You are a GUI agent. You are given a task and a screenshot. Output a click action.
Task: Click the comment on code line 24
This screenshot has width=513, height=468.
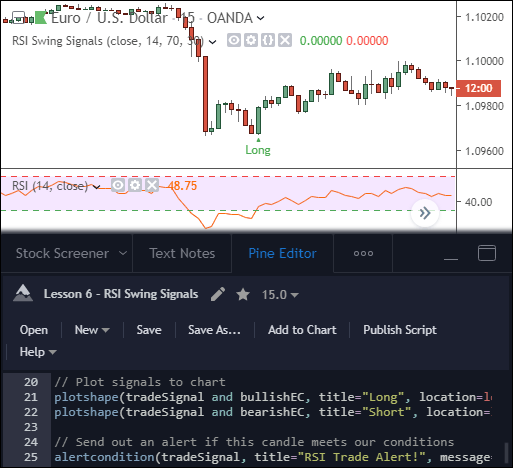(254, 442)
